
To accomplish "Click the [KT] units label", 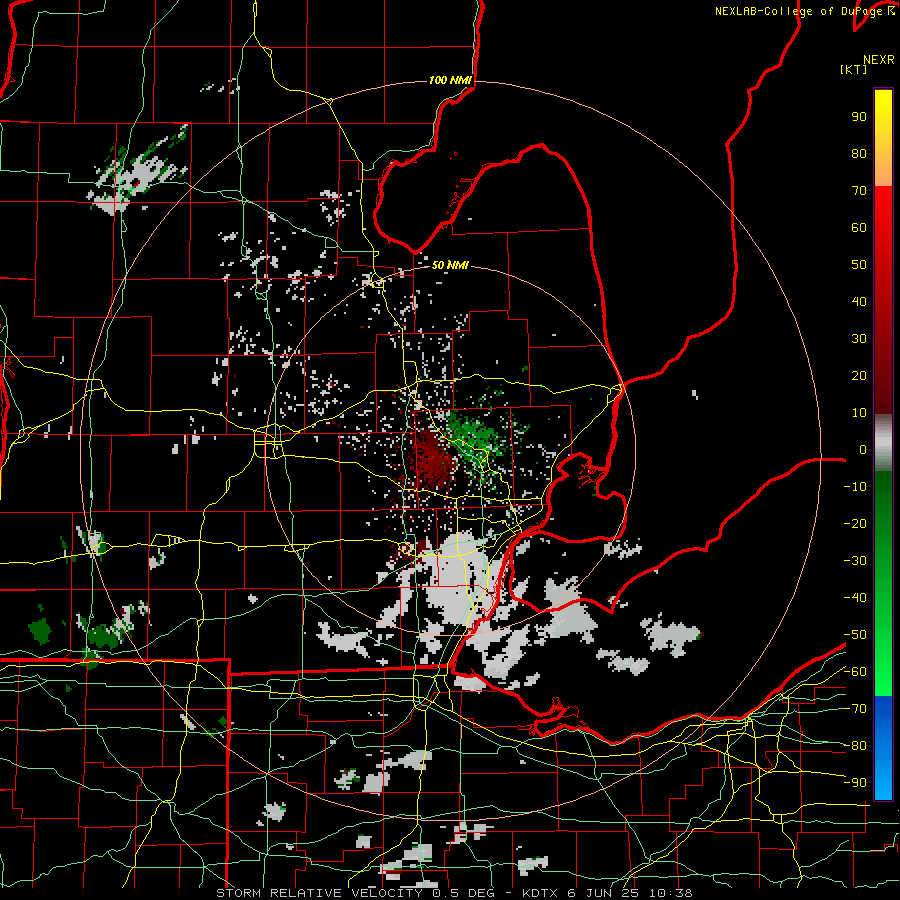I will tap(854, 69).
